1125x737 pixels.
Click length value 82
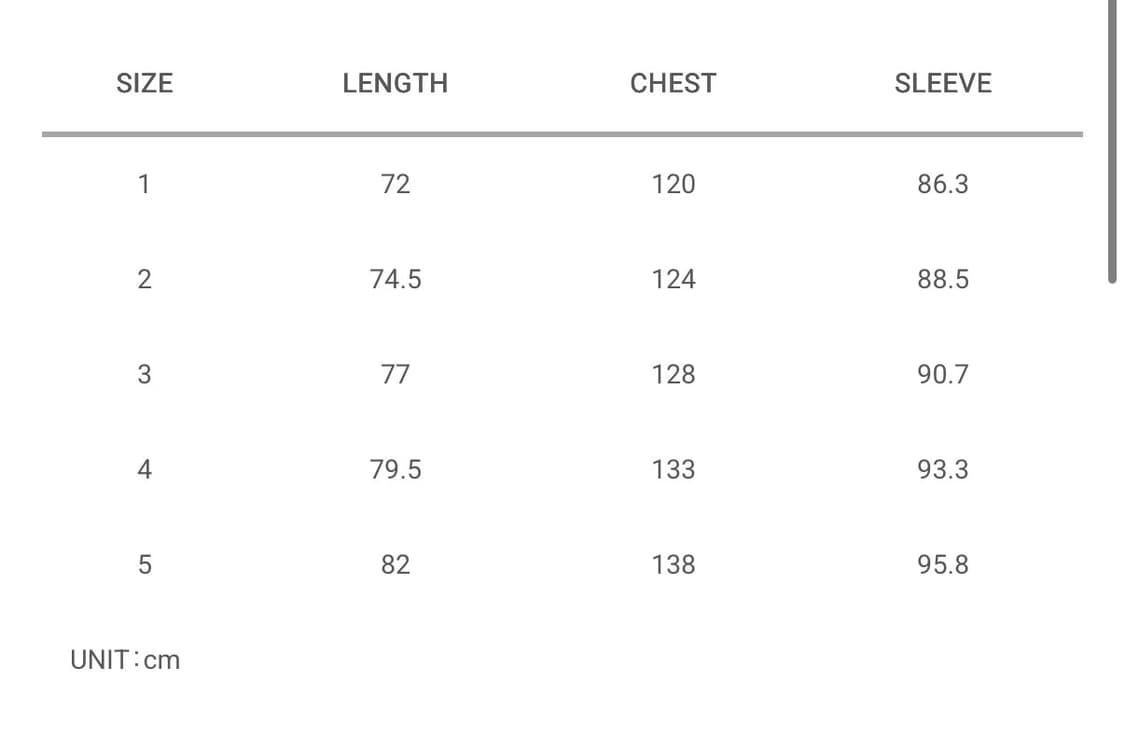tap(395, 565)
